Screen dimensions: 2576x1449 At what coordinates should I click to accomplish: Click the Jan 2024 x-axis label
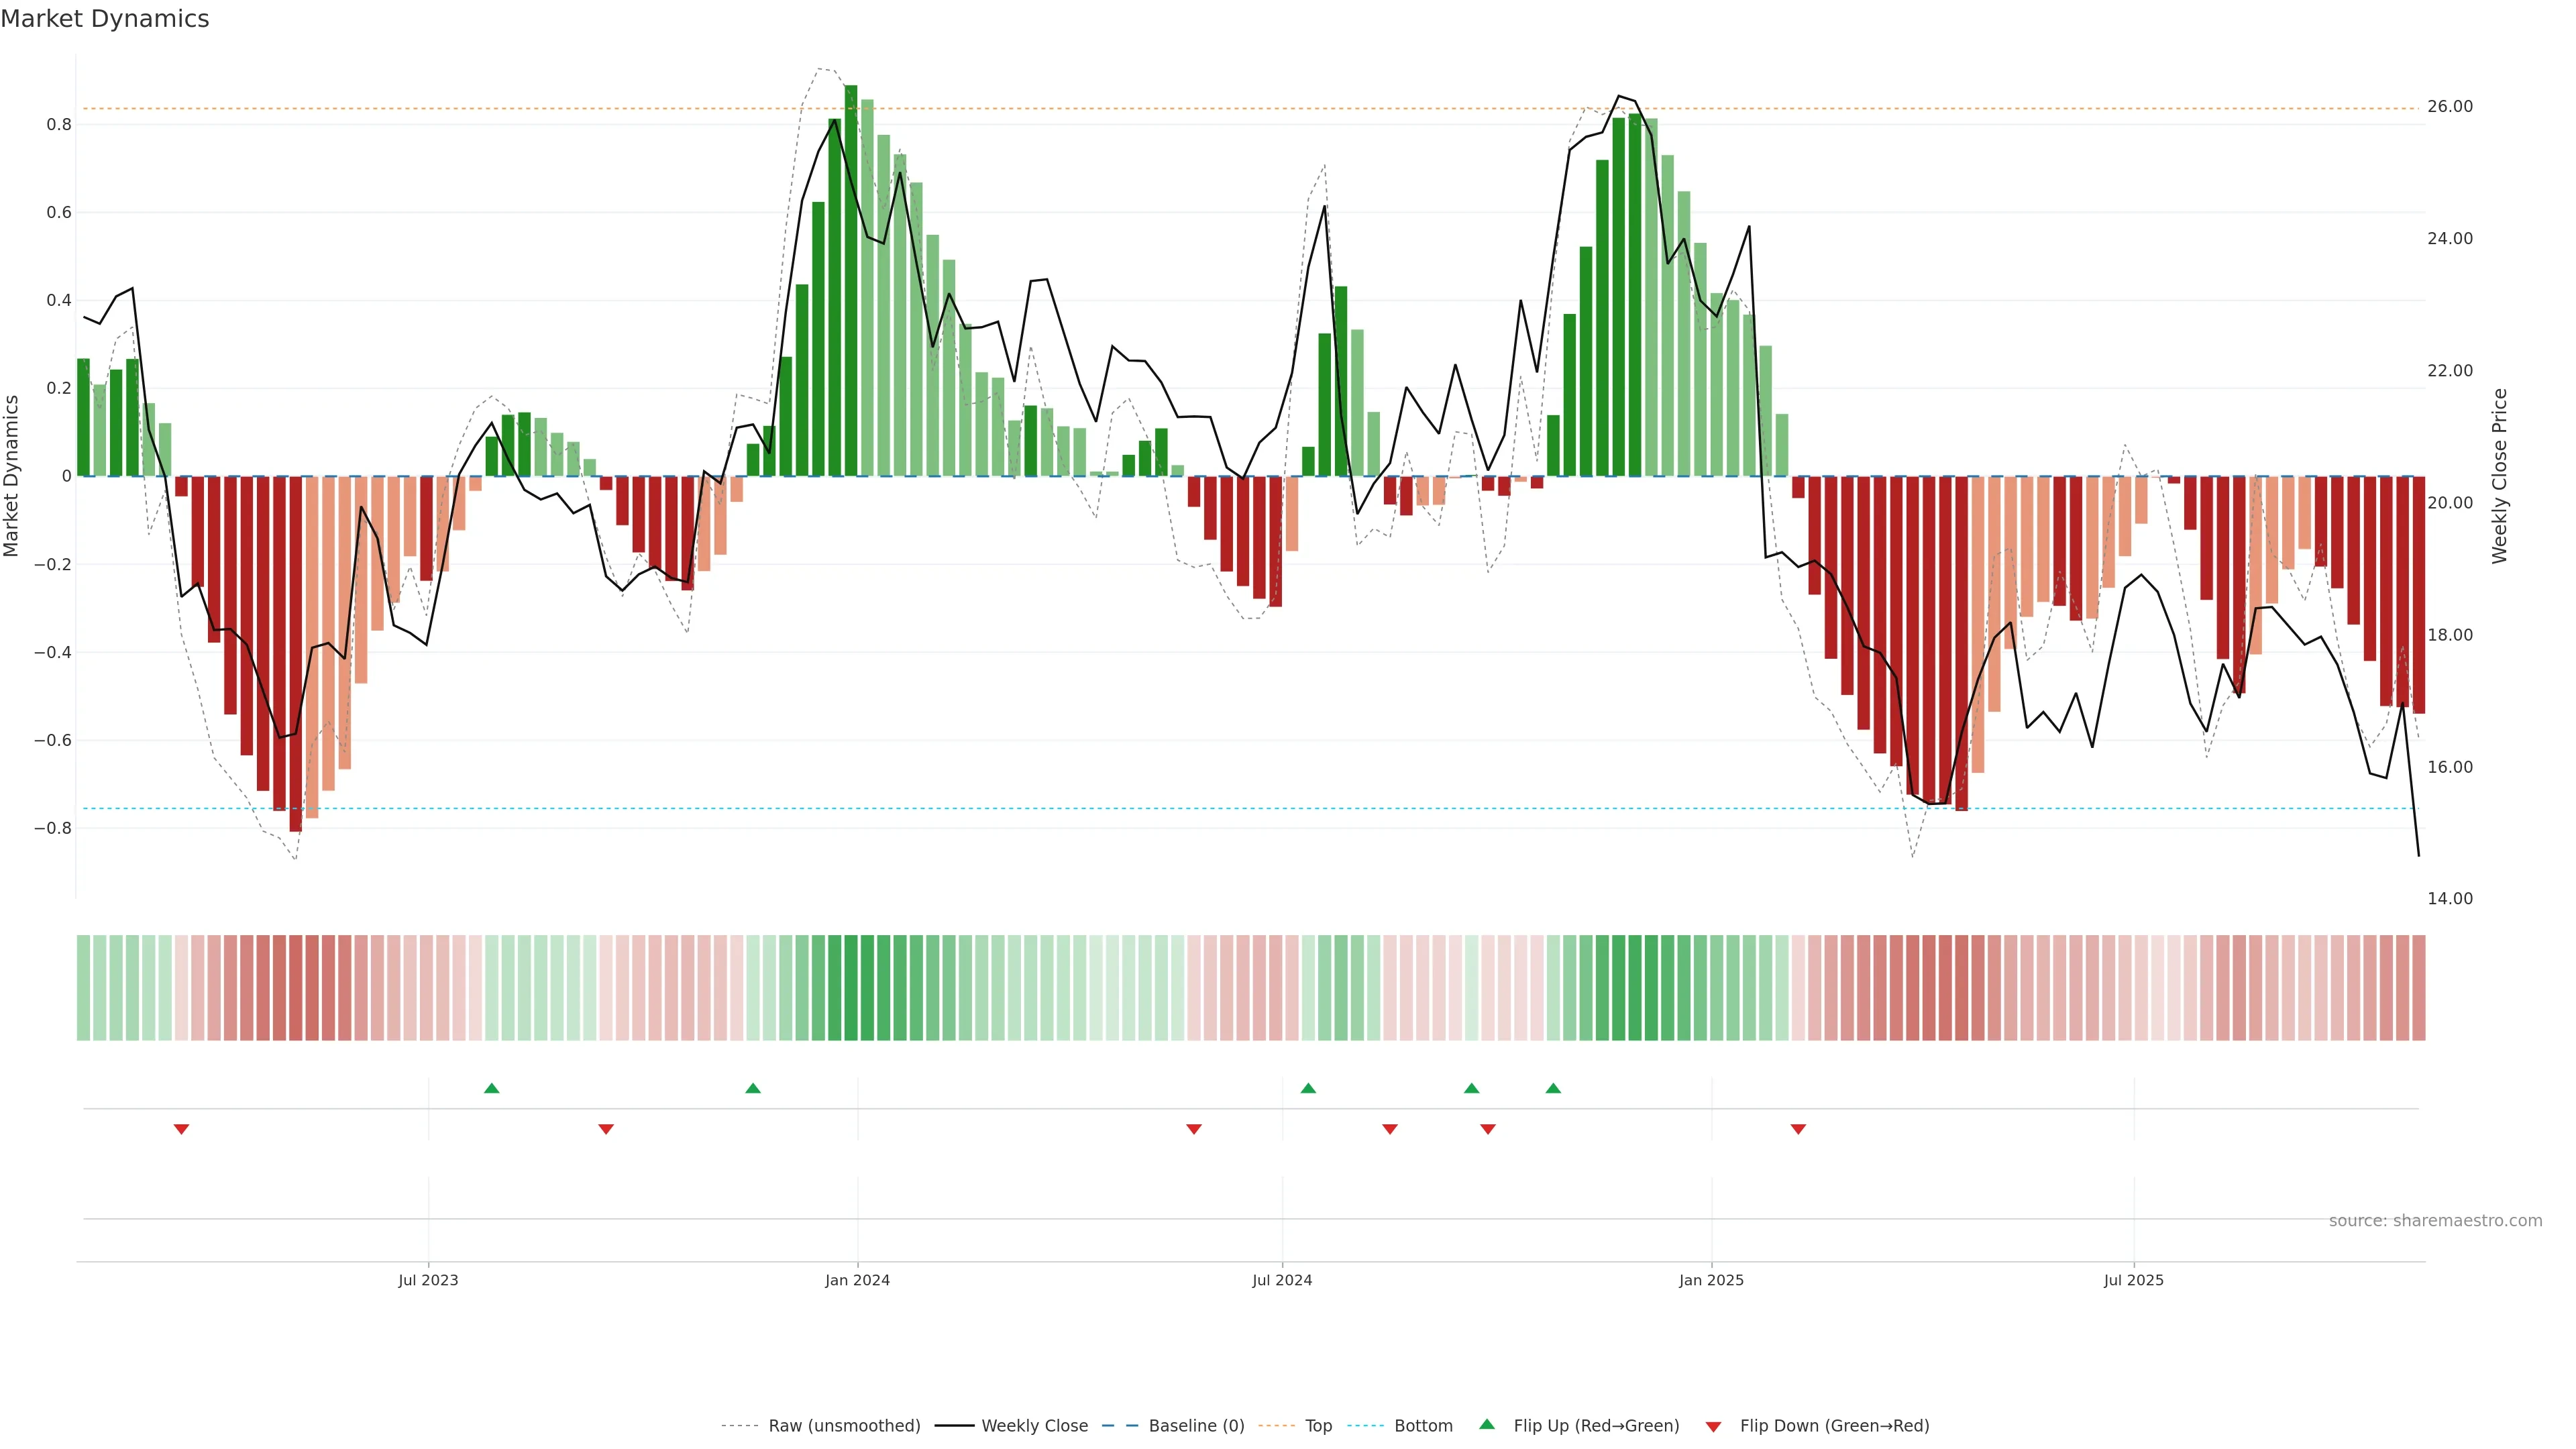tap(857, 1280)
